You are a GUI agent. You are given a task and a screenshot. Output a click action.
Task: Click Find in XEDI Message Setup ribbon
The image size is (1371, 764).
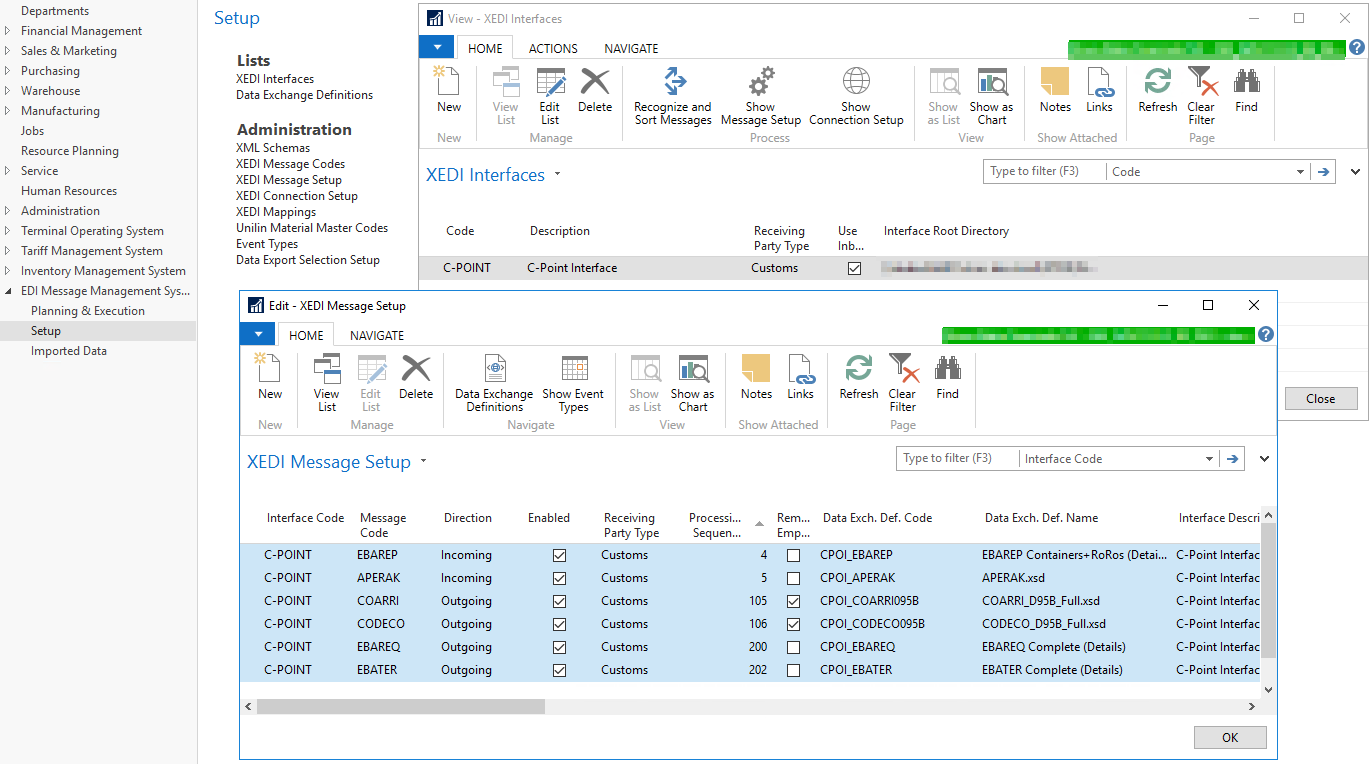947,377
